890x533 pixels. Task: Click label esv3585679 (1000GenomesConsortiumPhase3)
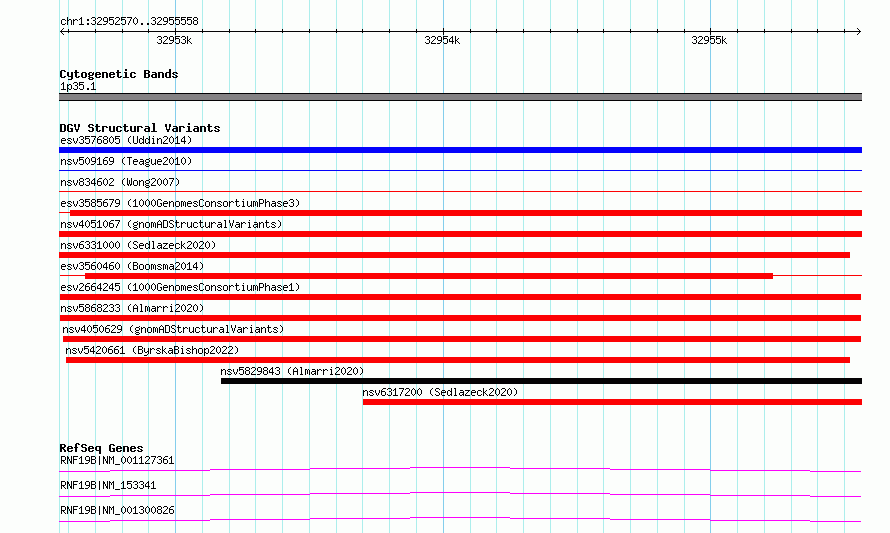coord(180,203)
